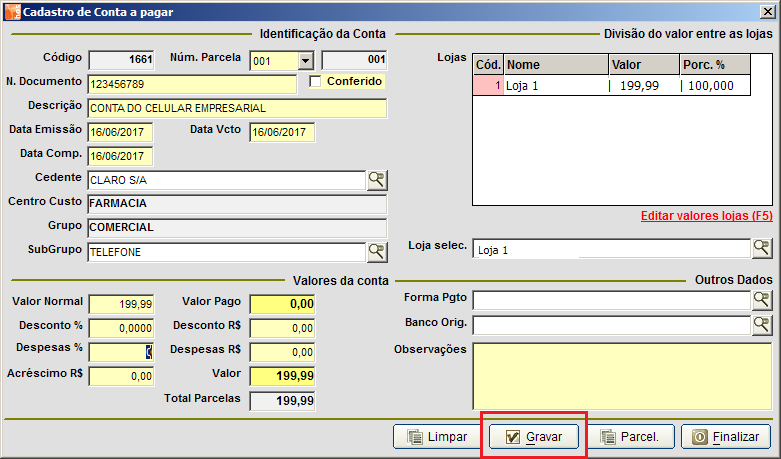Image resolution: width=781 pixels, height=459 pixels.
Task: Click the SubGrupo lookup magnifier icon
Action: point(376,251)
